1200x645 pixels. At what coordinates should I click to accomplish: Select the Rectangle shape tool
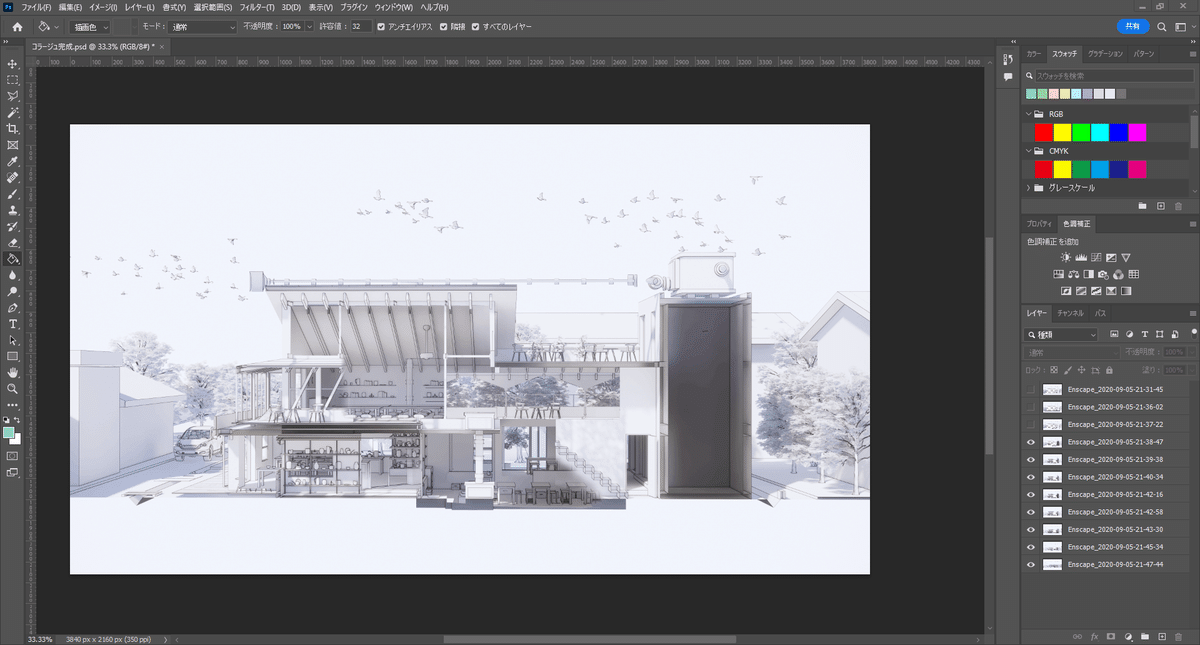[13, 356]
